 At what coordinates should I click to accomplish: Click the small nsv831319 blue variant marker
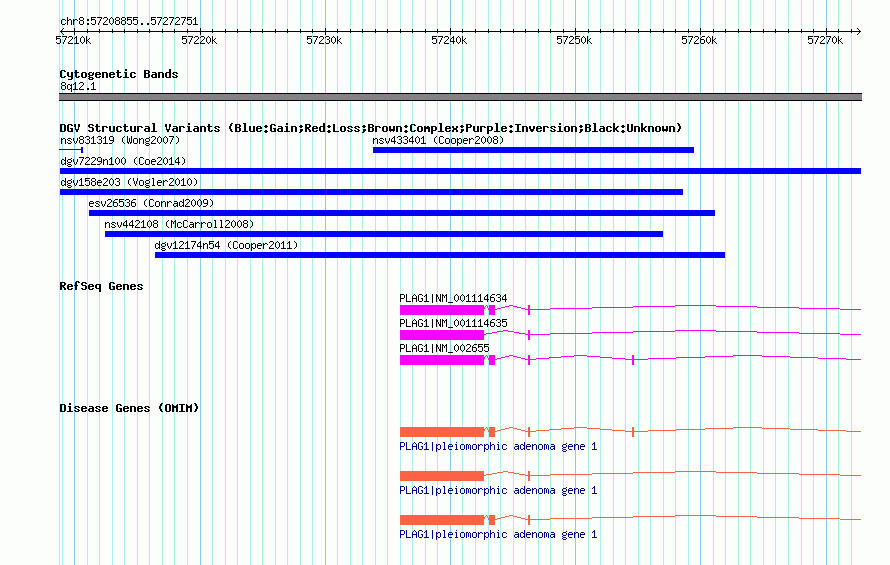point(71,150)
